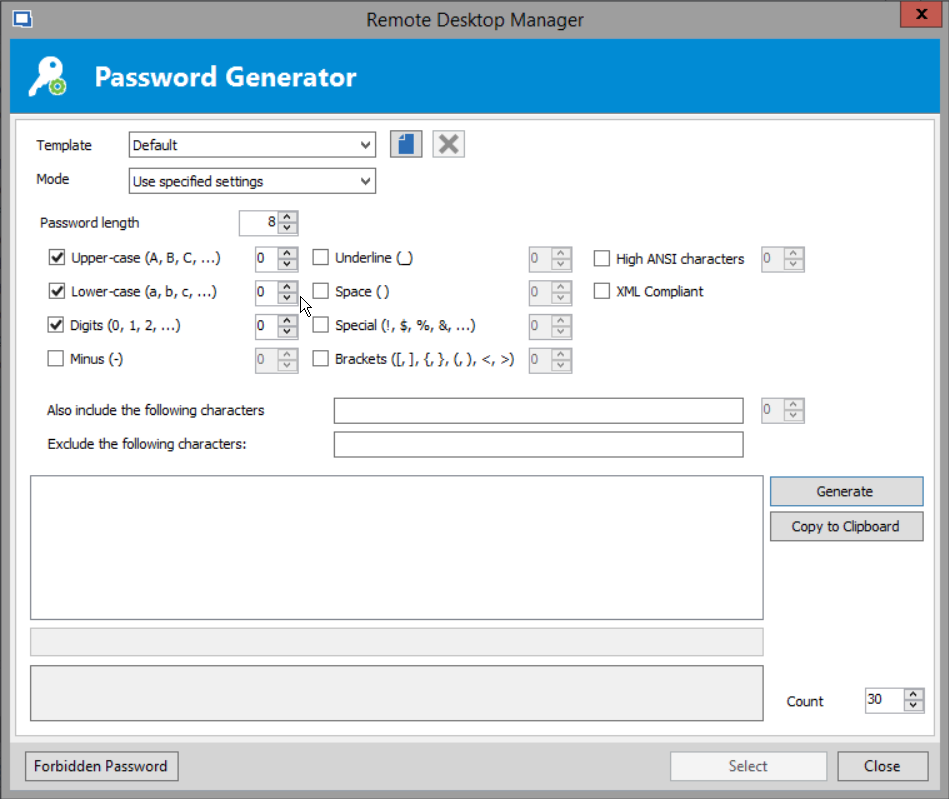Click the Count number field
Screen dimensions: 949x799
click(x=885, y=700)
